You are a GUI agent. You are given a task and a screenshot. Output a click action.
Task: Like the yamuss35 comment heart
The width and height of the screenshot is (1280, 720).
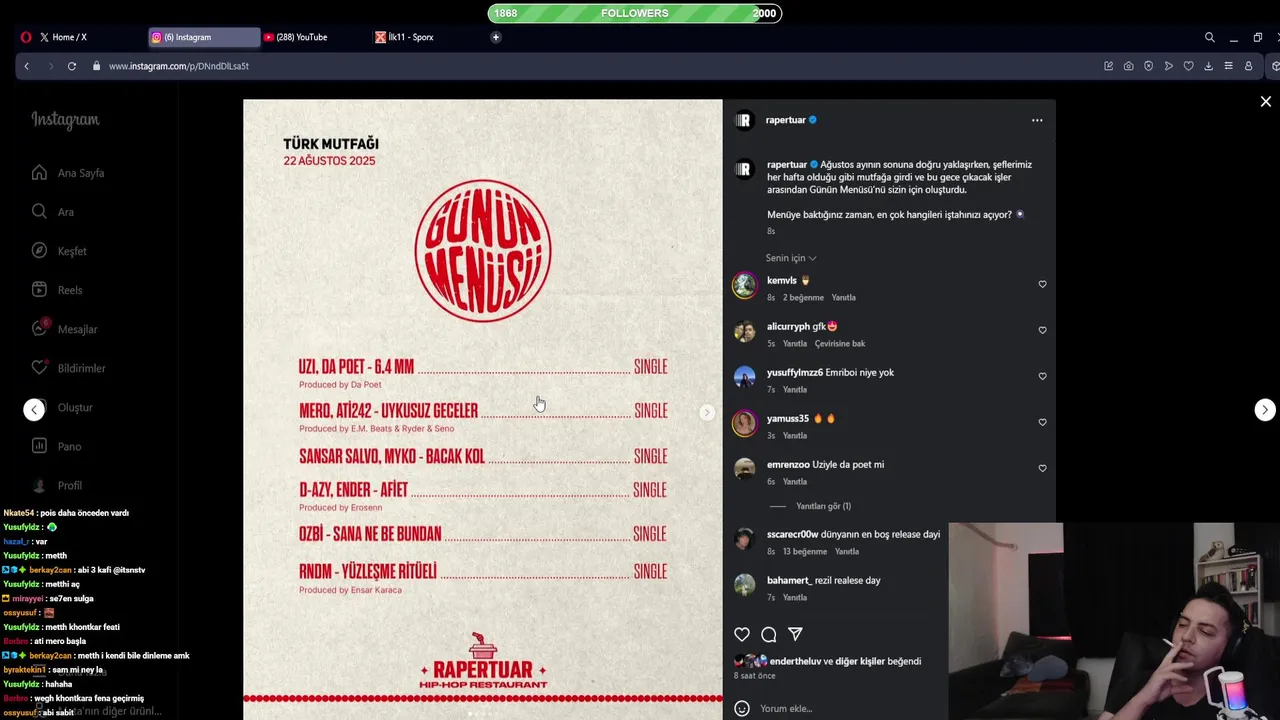[x=1042, y=422]
